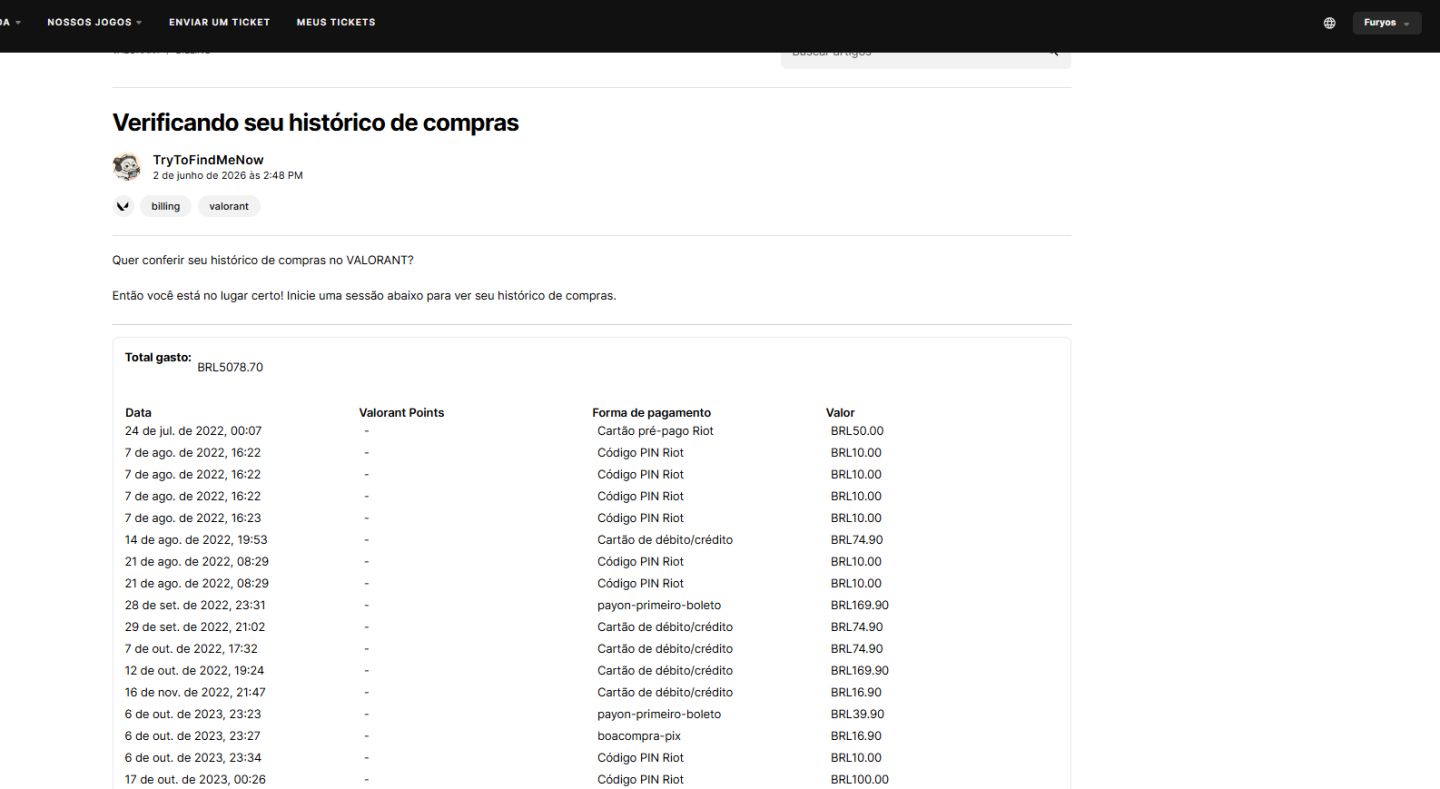Expand the Nossos Jogos menu
The image size is (1440, 789).
[x=94, y=22]
